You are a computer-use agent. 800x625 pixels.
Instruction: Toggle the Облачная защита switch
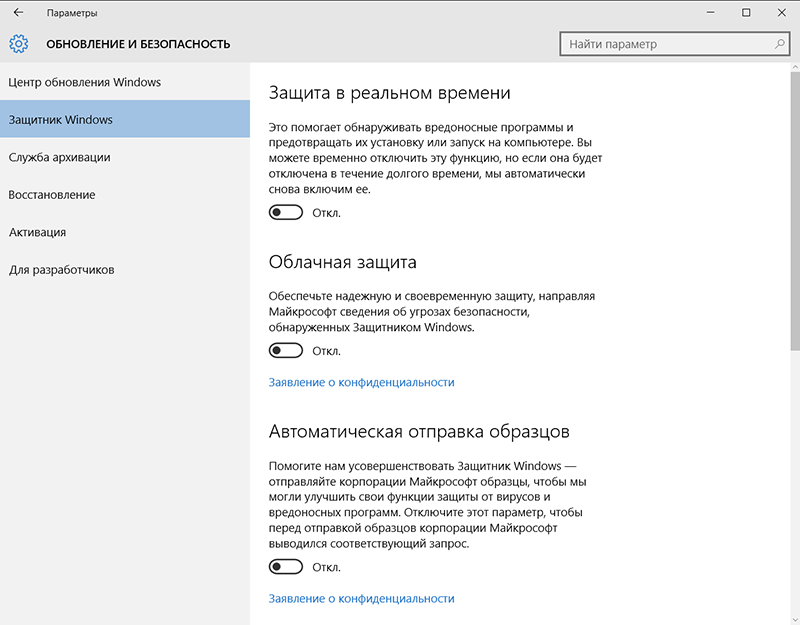(x=286, y=351)
